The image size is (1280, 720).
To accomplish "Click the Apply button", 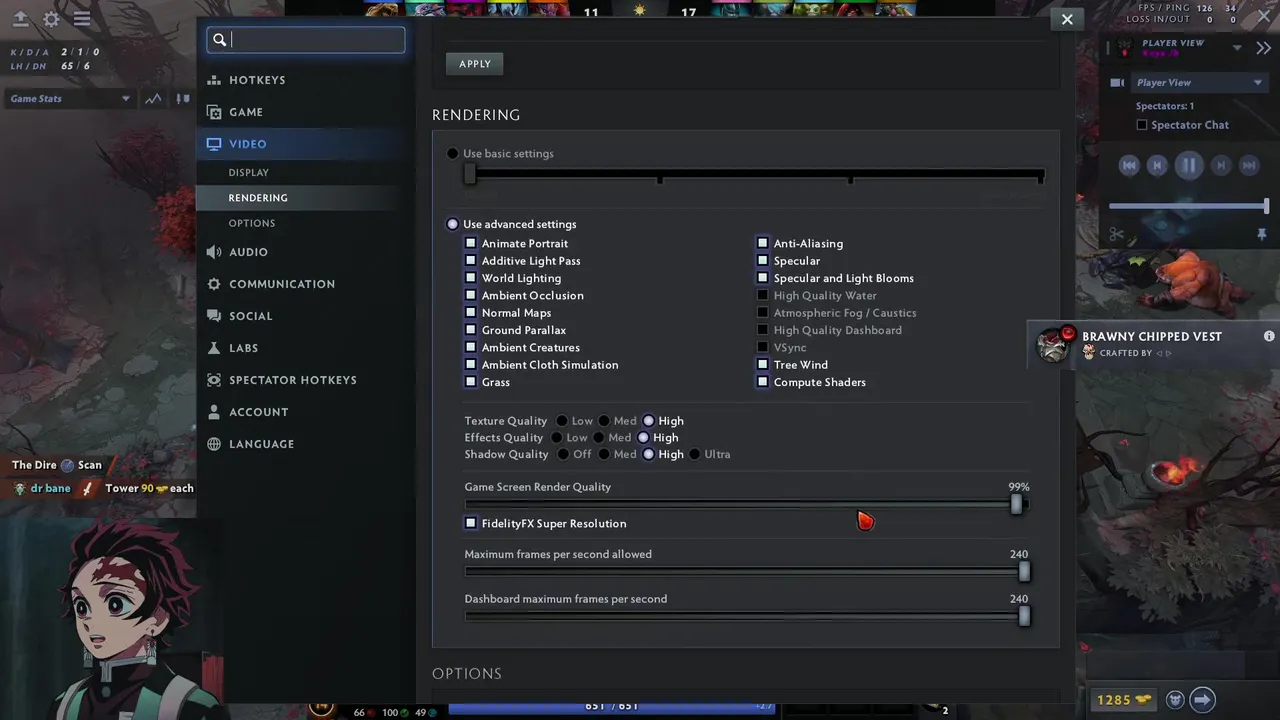I will pos(475,64).
